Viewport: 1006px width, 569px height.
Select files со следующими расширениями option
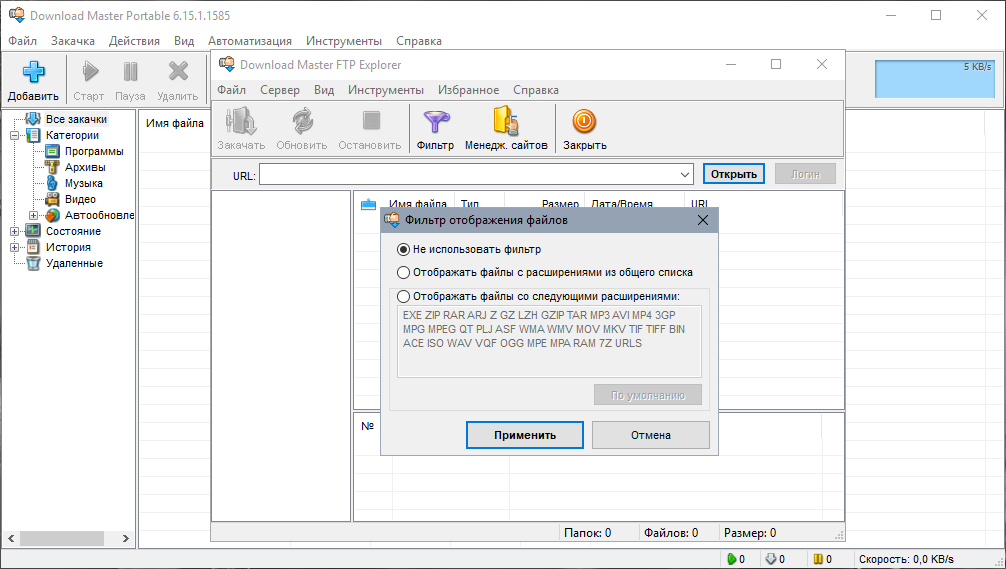[404, 296]
